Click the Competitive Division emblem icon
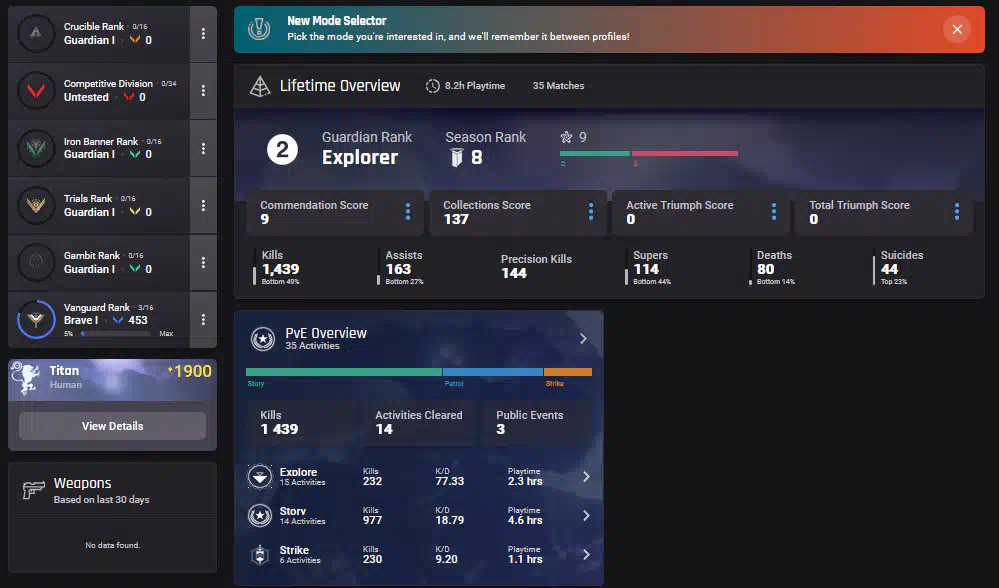999x588 pixels. 36,90
